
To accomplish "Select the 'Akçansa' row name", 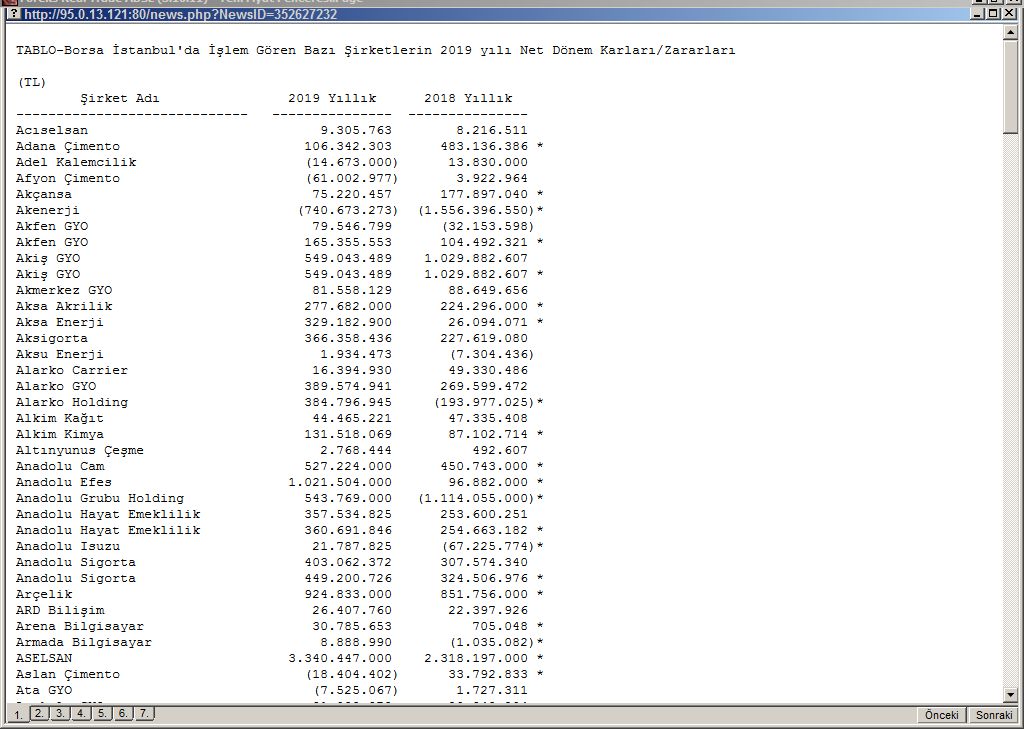I will (44, 194).
